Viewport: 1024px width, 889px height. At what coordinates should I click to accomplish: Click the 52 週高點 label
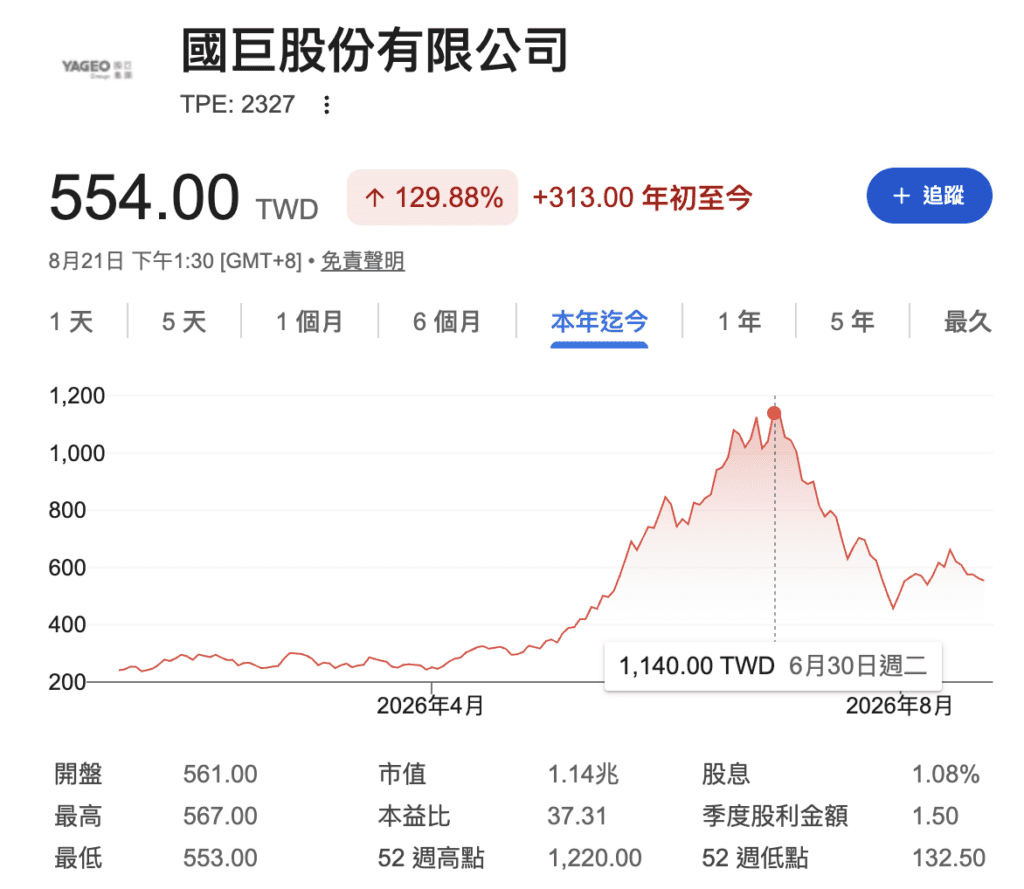pyautogui.click(x=431, y=858)
